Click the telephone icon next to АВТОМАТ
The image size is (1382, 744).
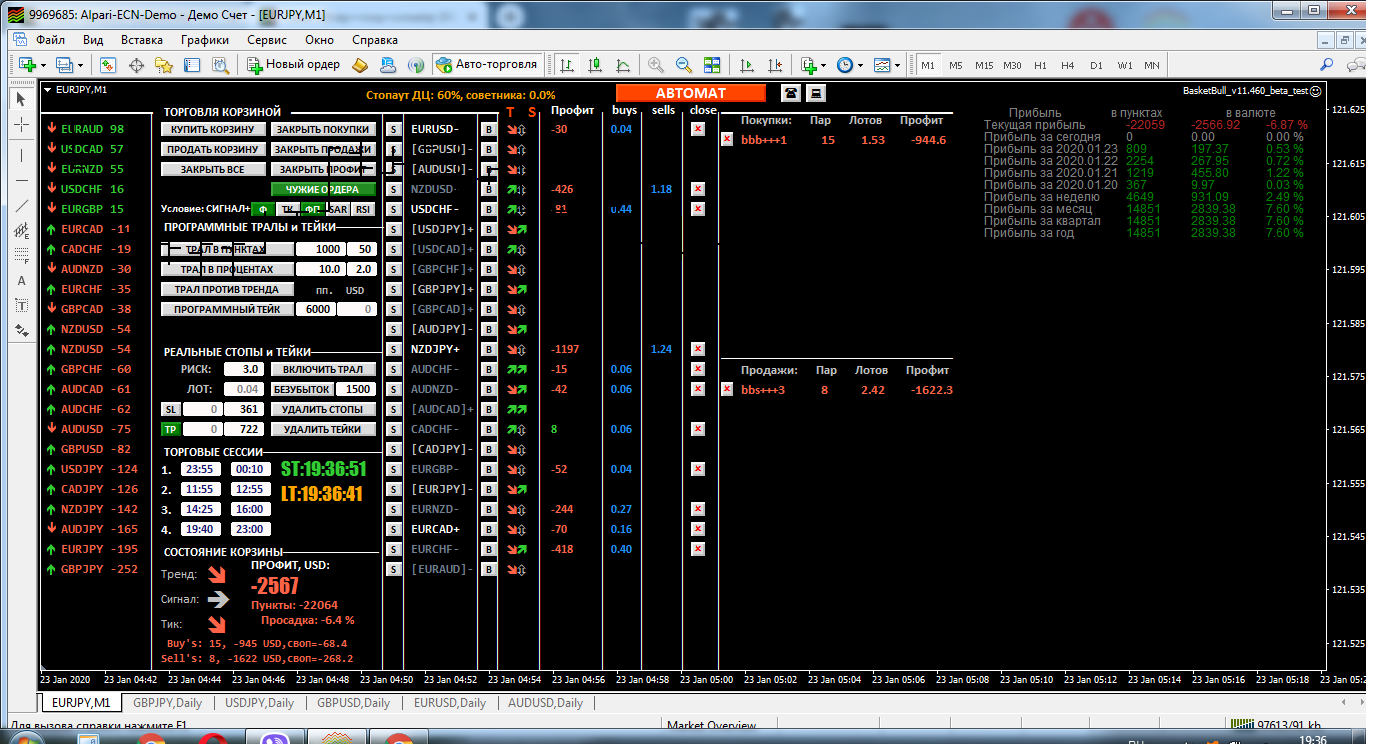pos(791,93)
